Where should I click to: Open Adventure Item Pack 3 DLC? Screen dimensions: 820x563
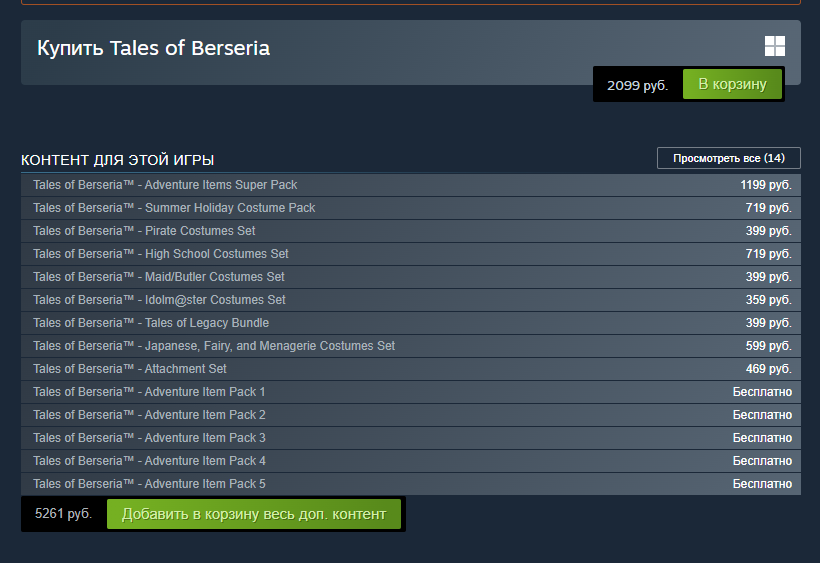pyautogui.click(x=149, y=438)
